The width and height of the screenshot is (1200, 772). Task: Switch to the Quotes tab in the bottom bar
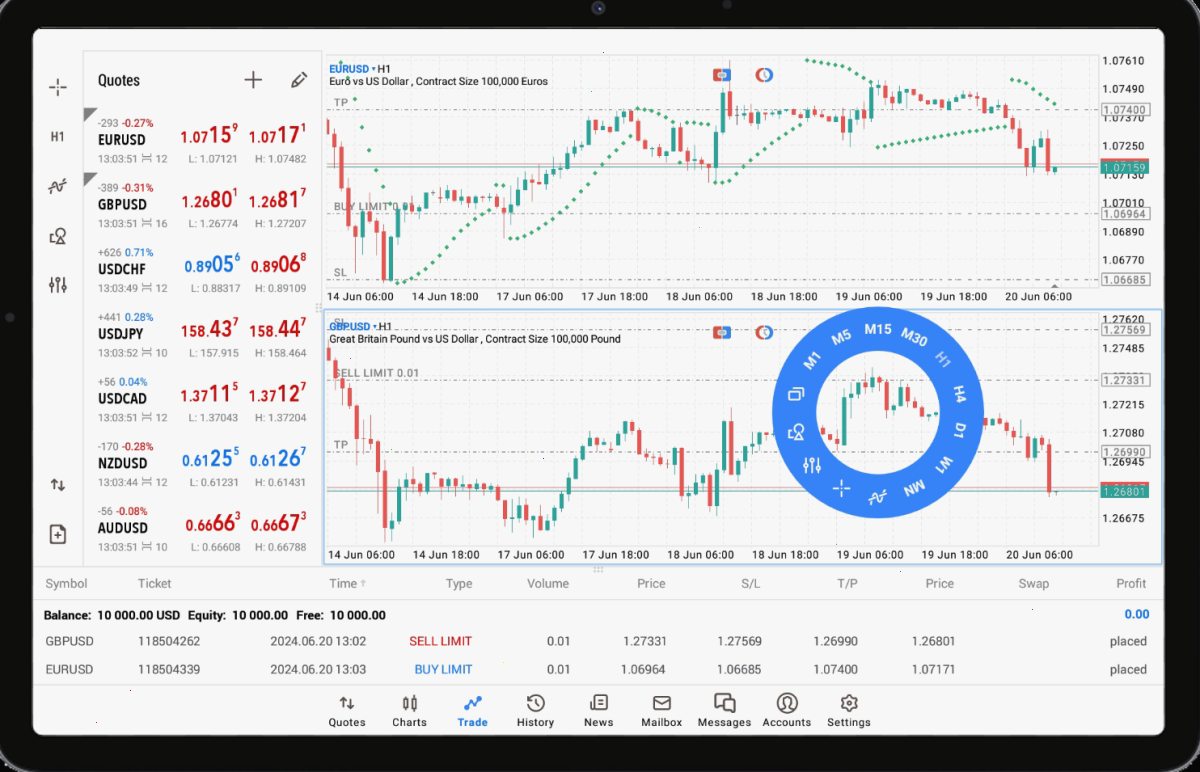(347, 711)
